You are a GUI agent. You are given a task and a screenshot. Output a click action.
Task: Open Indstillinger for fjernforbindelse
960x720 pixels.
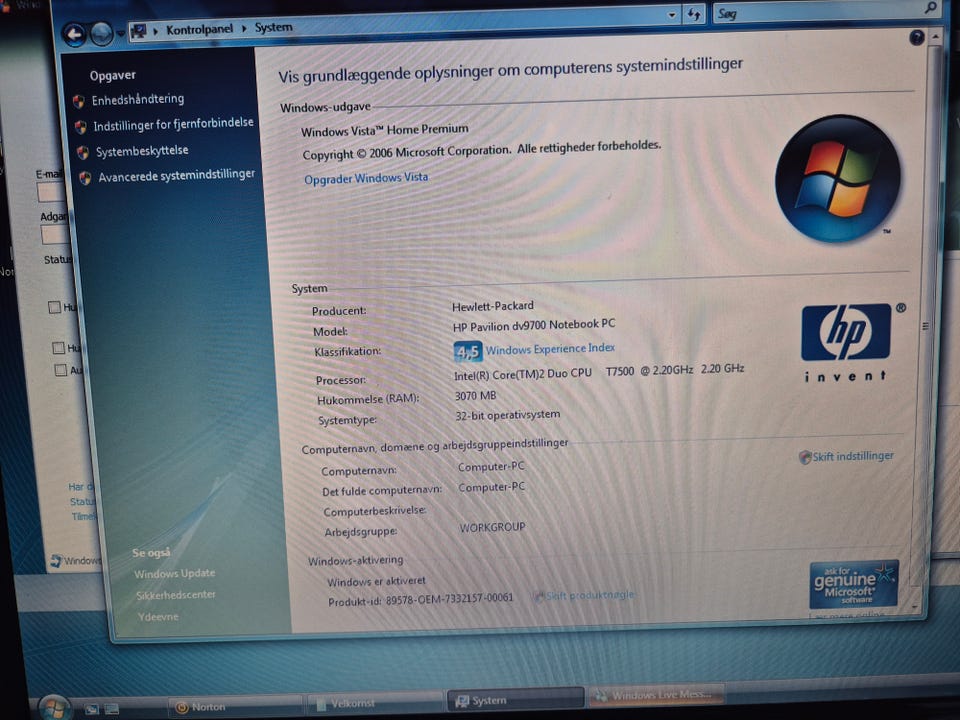pos(173,124)
